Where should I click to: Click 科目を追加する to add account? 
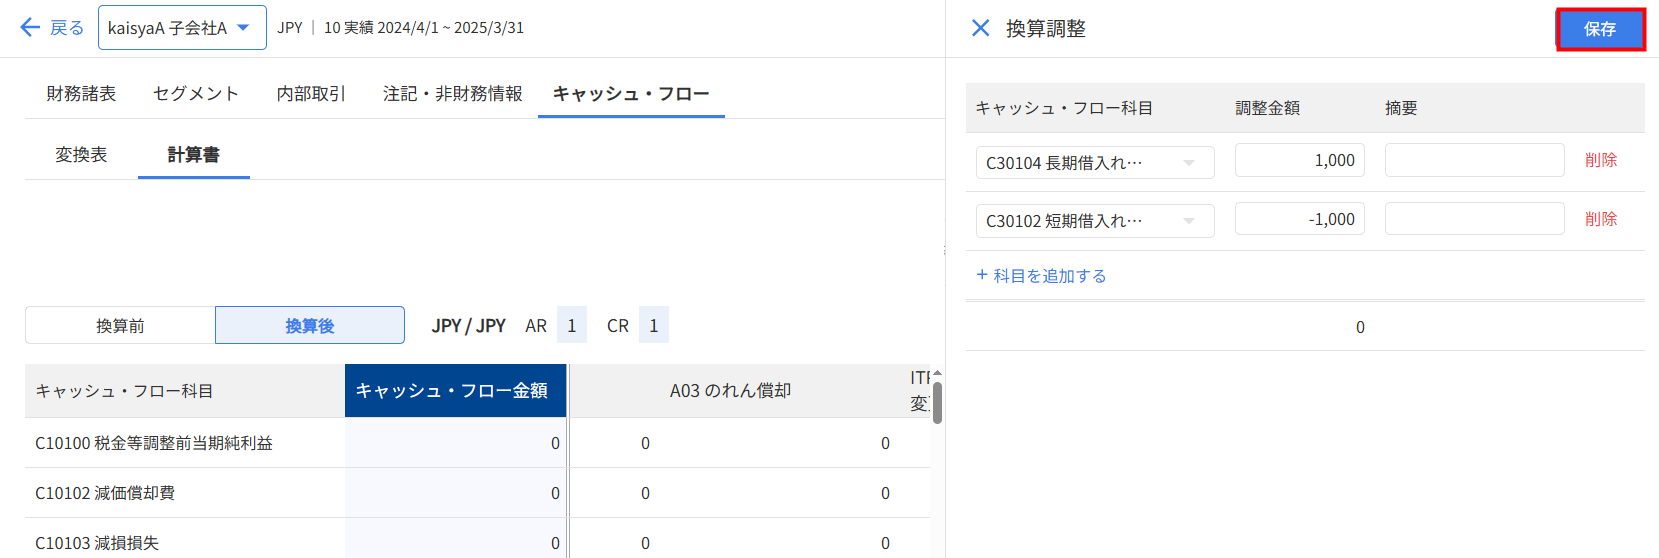tap(1041, 276)
